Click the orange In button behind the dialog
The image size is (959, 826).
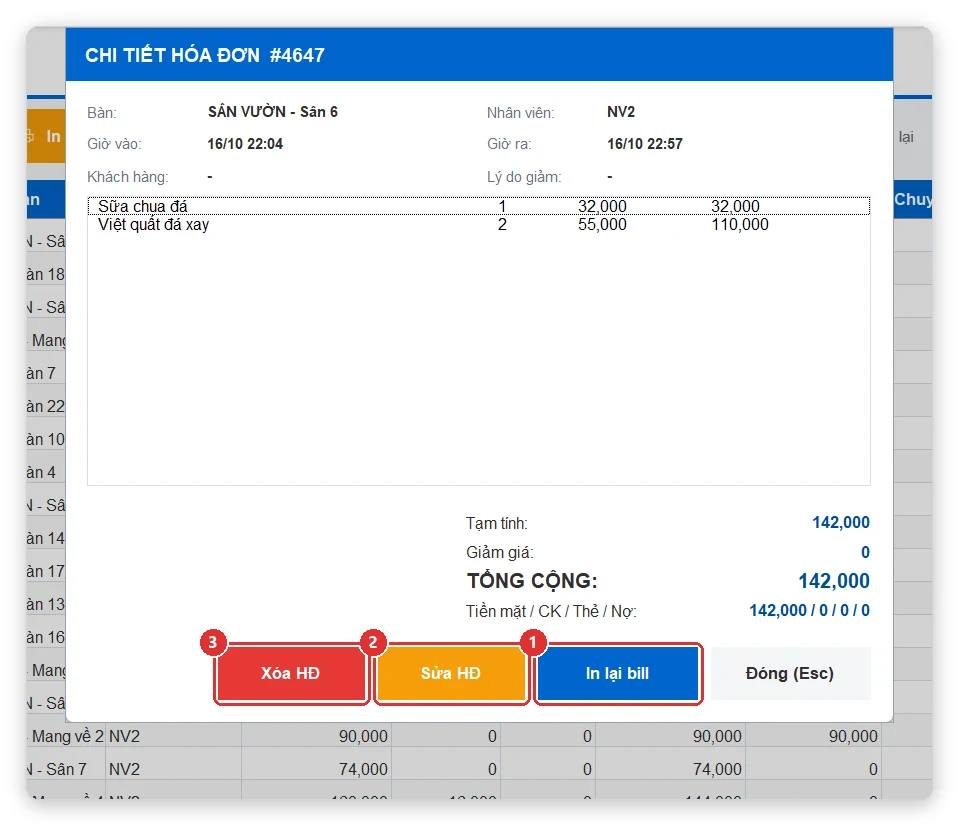46,136
